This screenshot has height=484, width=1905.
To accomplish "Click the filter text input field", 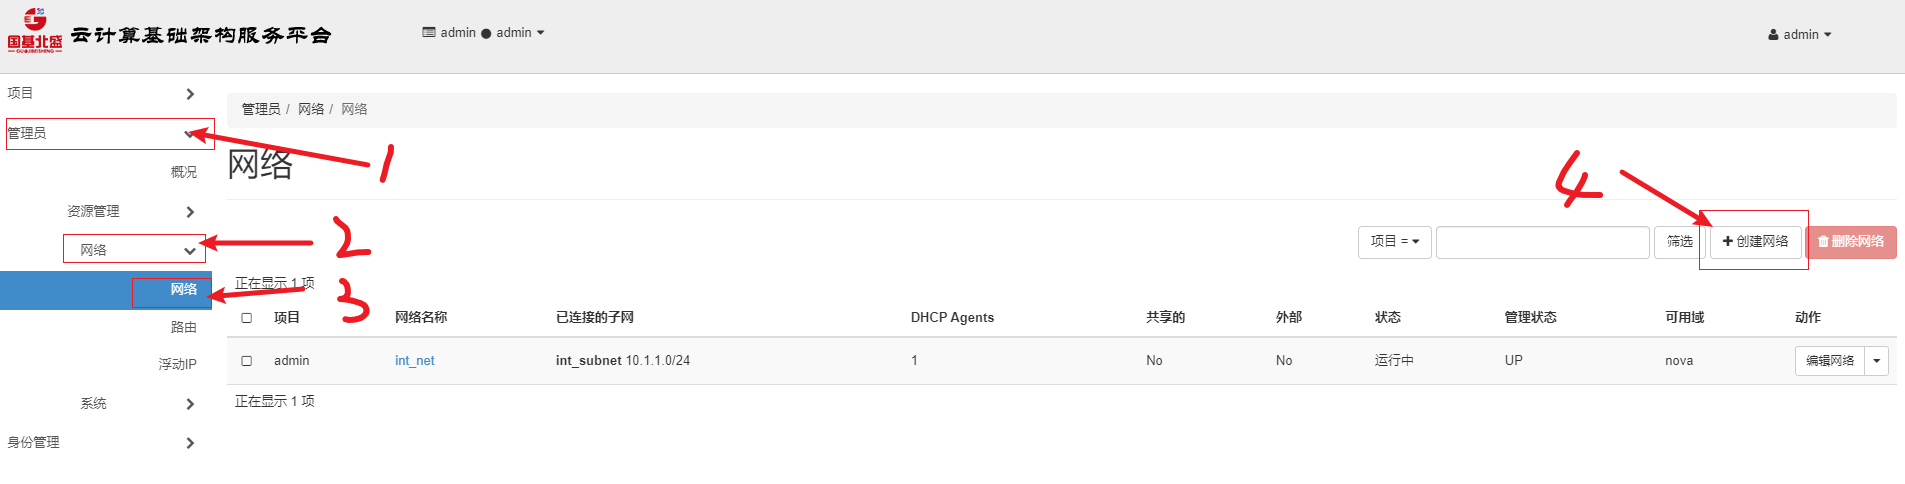I will point(1542,242).
